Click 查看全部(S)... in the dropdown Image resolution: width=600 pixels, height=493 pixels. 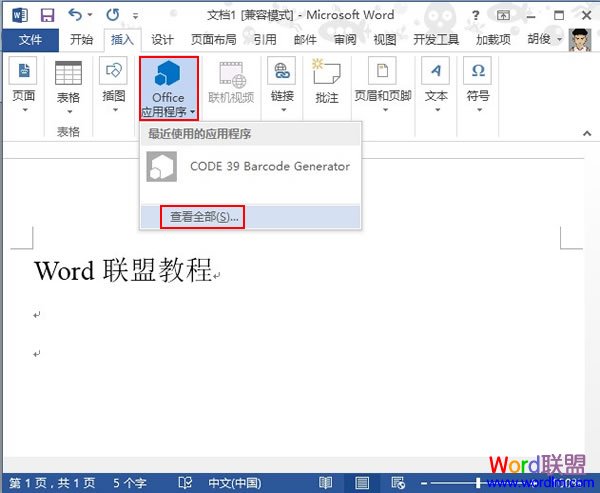click(x=204, y=216)
